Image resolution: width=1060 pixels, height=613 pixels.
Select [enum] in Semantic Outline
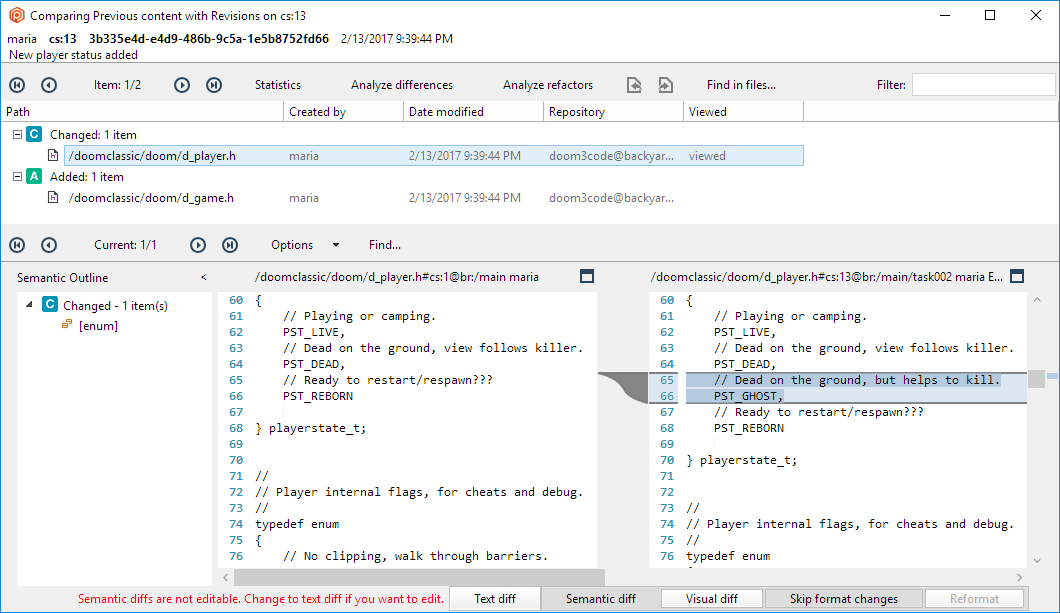[x=98, y=326]
